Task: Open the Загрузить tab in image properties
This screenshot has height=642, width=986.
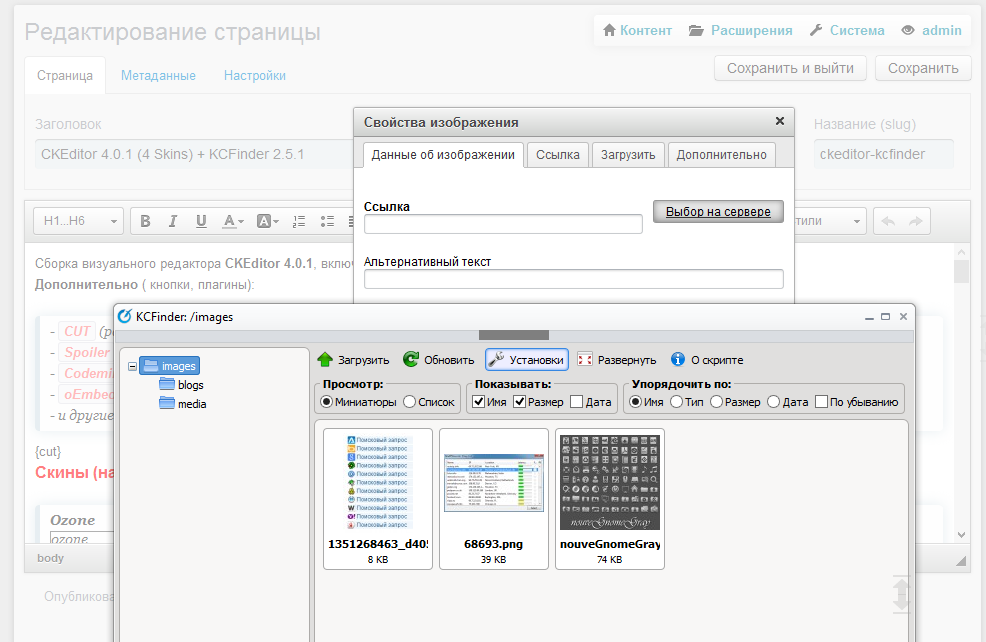Action: pos(628,154)
